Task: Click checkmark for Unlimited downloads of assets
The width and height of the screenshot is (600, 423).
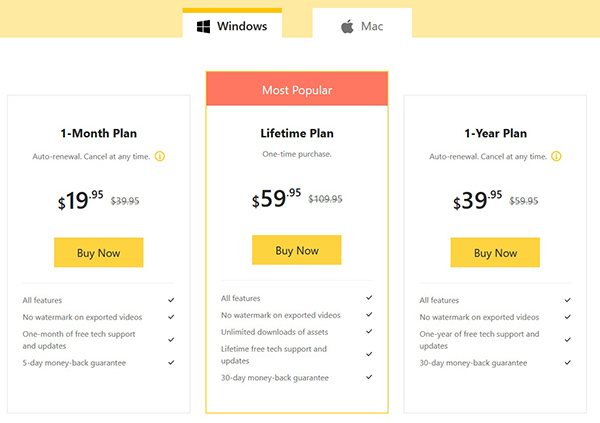Action: [369, 332]
